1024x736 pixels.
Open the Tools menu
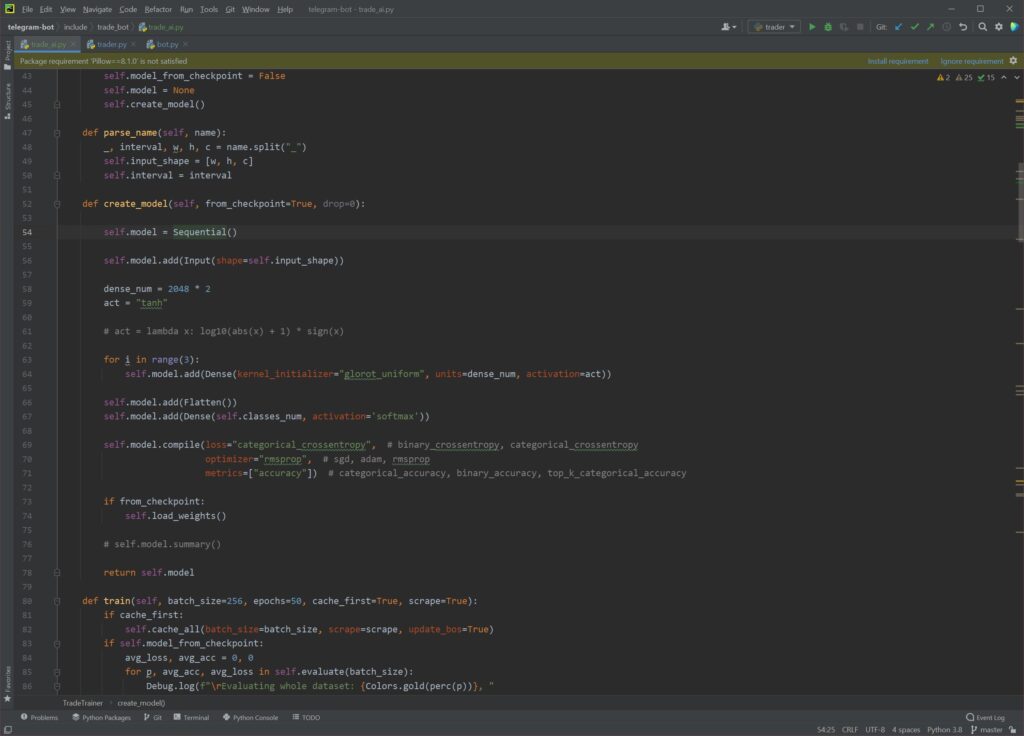pyautogui.click(x=209, y=9)
